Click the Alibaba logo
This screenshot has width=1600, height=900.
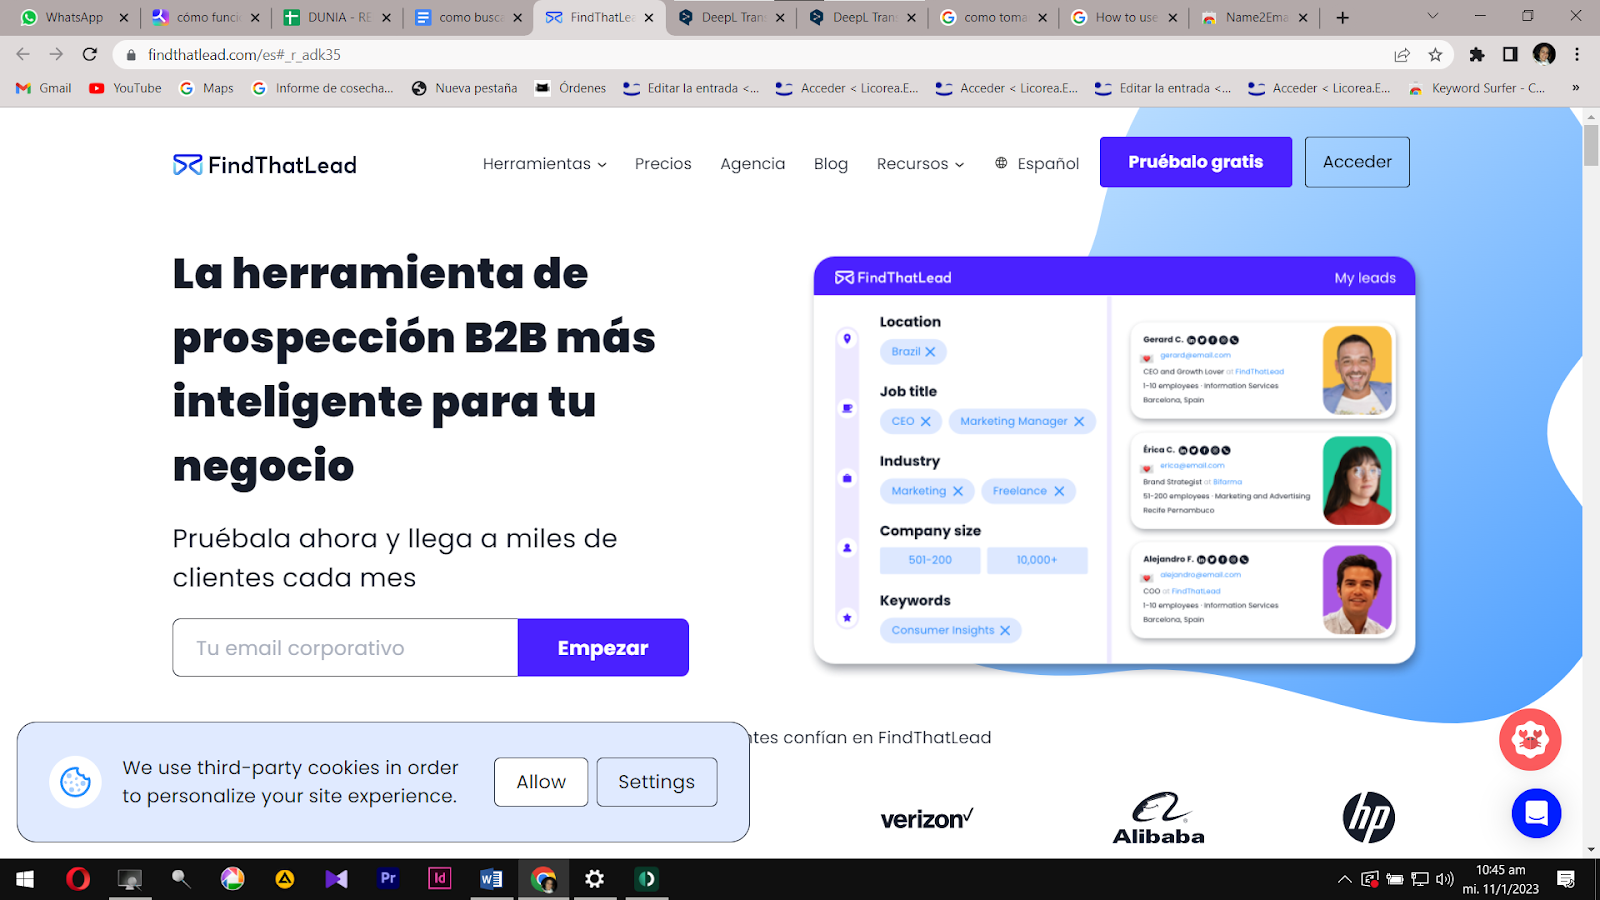click(1159, 818)
